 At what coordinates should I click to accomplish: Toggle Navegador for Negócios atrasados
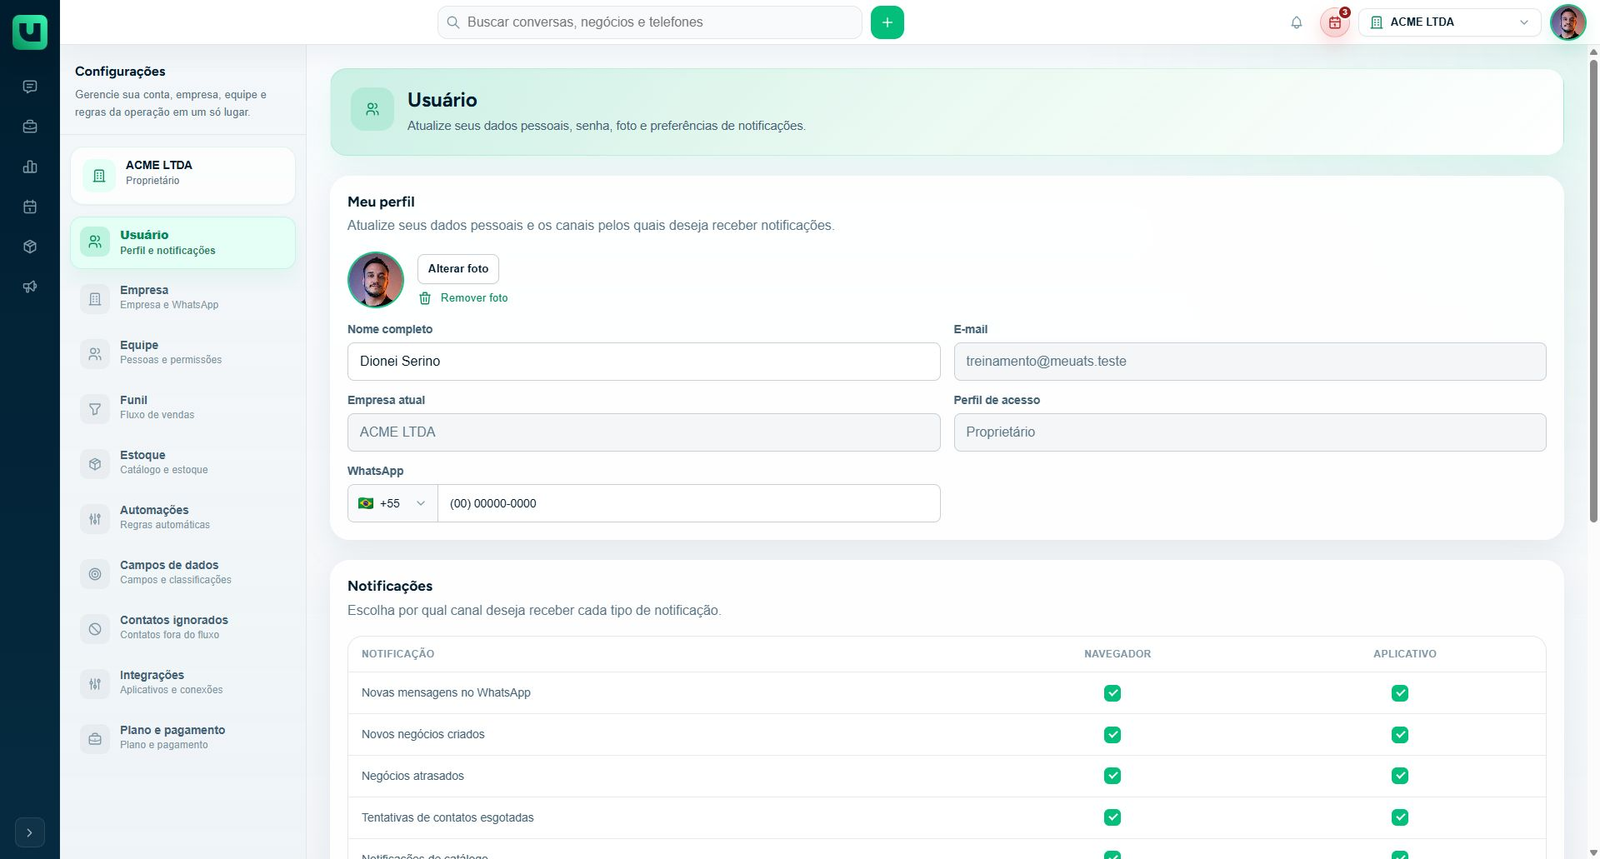coord(1112,776)
